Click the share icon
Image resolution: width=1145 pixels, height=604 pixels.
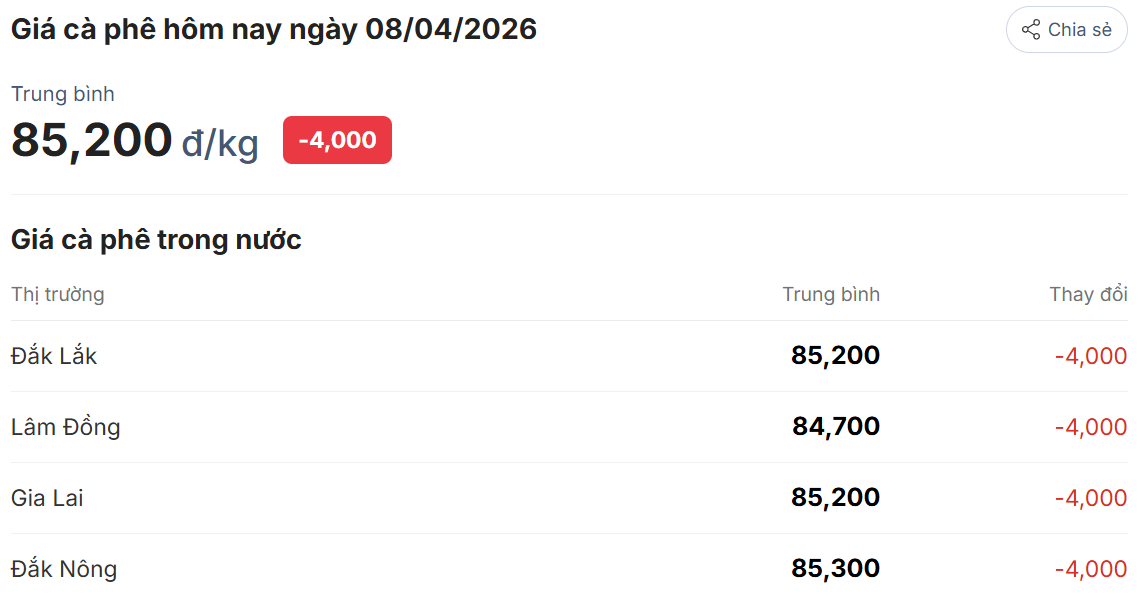tap(1031, 30)
